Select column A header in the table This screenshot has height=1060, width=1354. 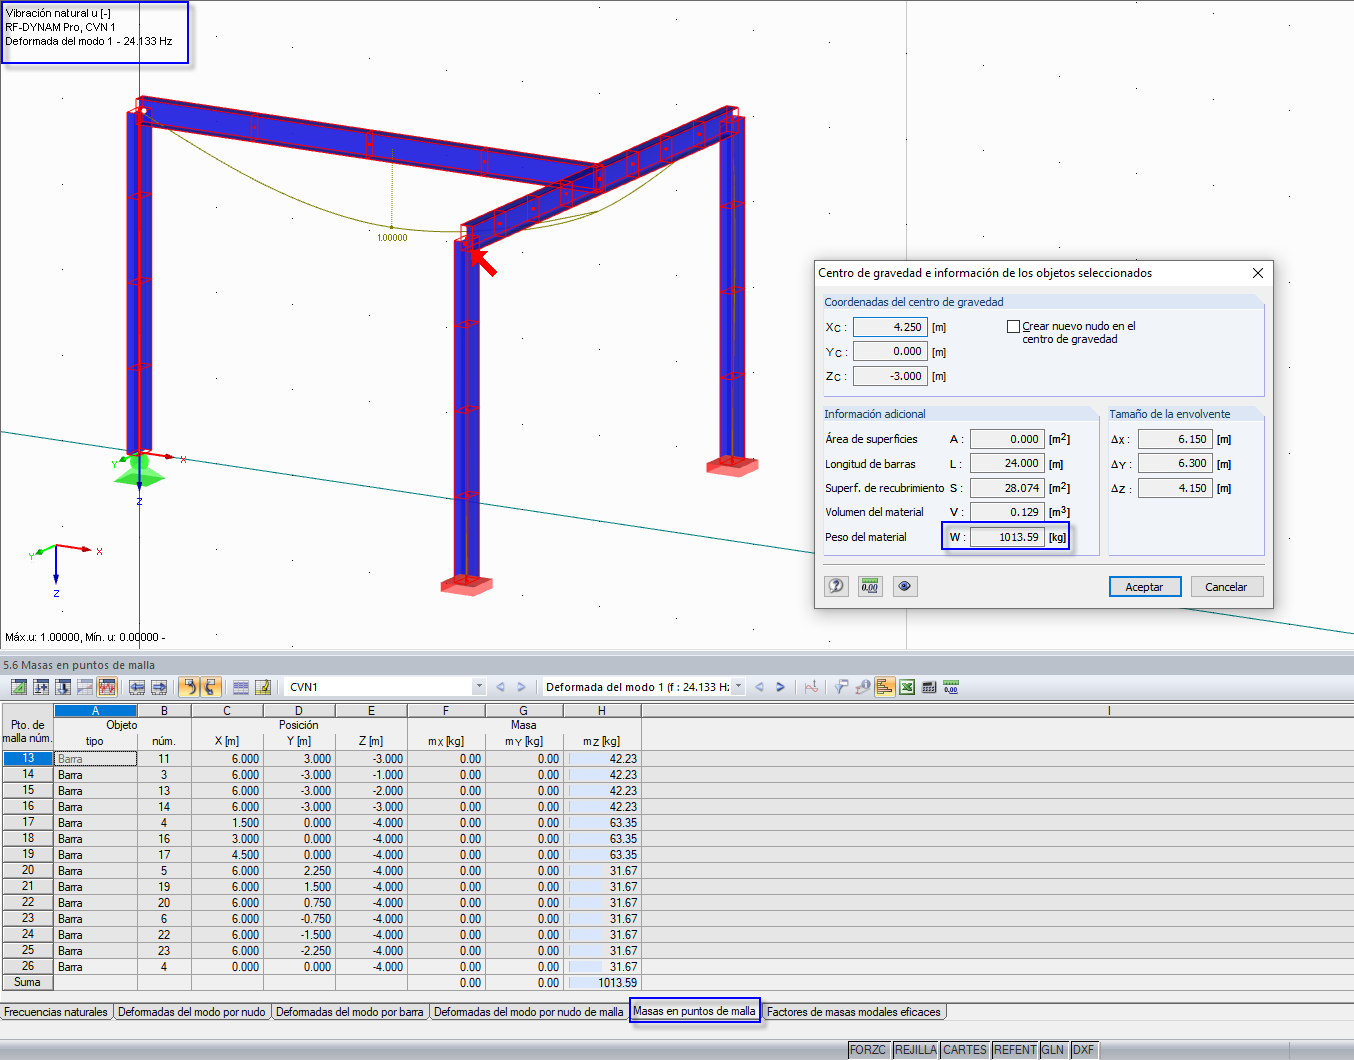(x=96, y=711)
